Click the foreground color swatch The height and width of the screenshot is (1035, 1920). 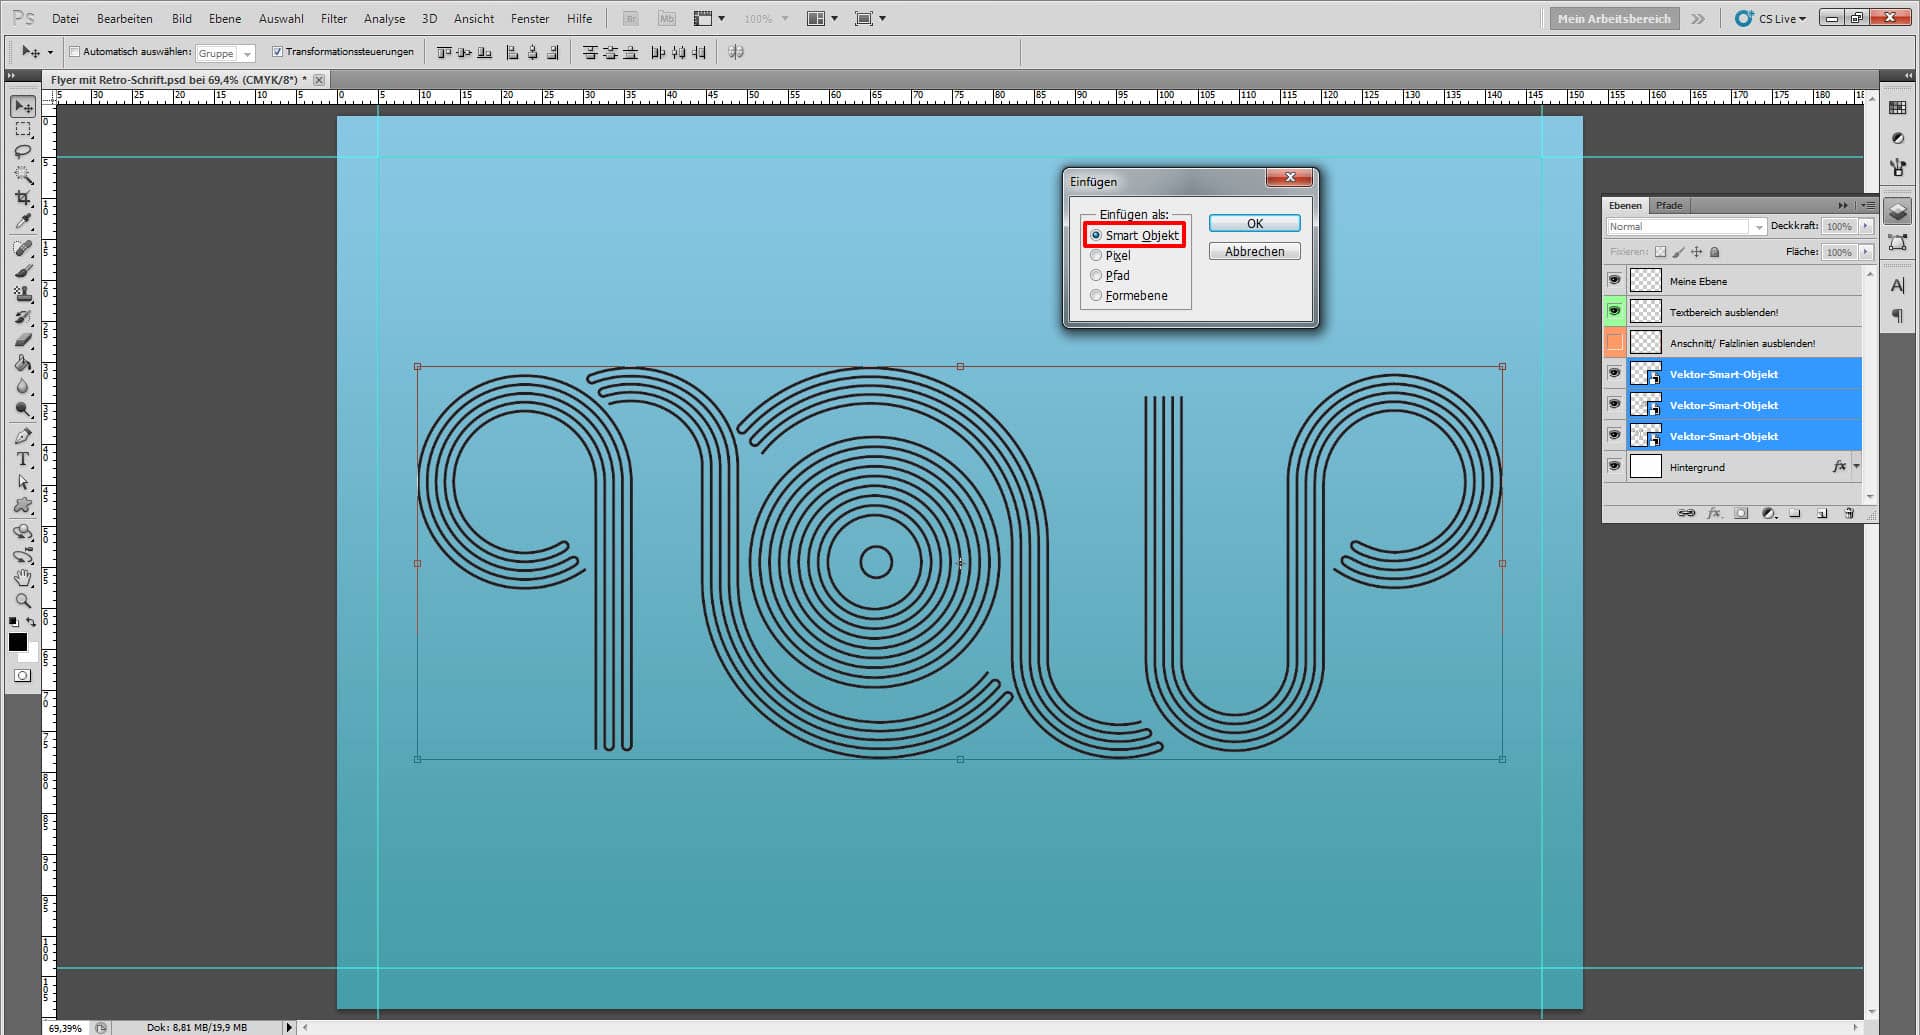[17, 642]
